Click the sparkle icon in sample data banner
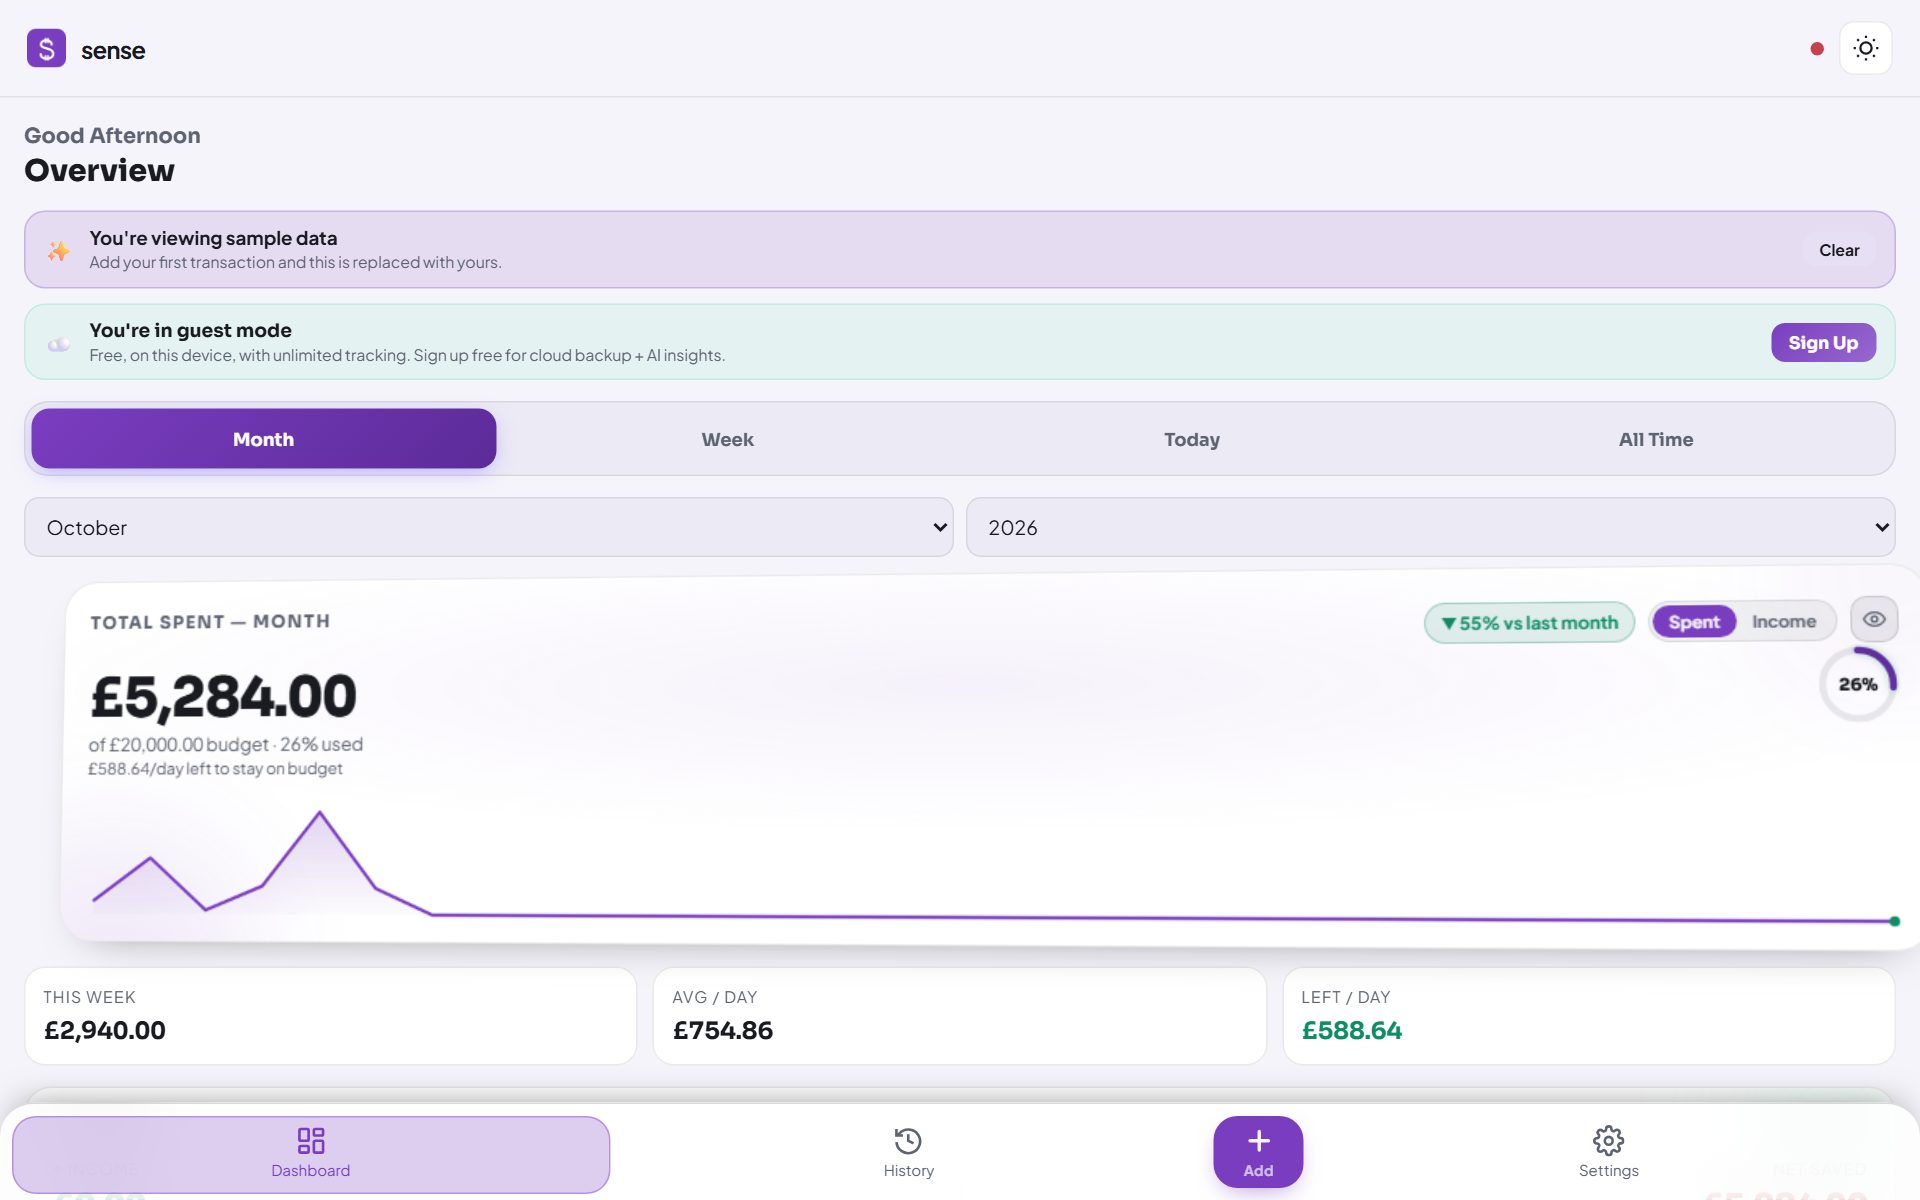 [x=59, y=250]
